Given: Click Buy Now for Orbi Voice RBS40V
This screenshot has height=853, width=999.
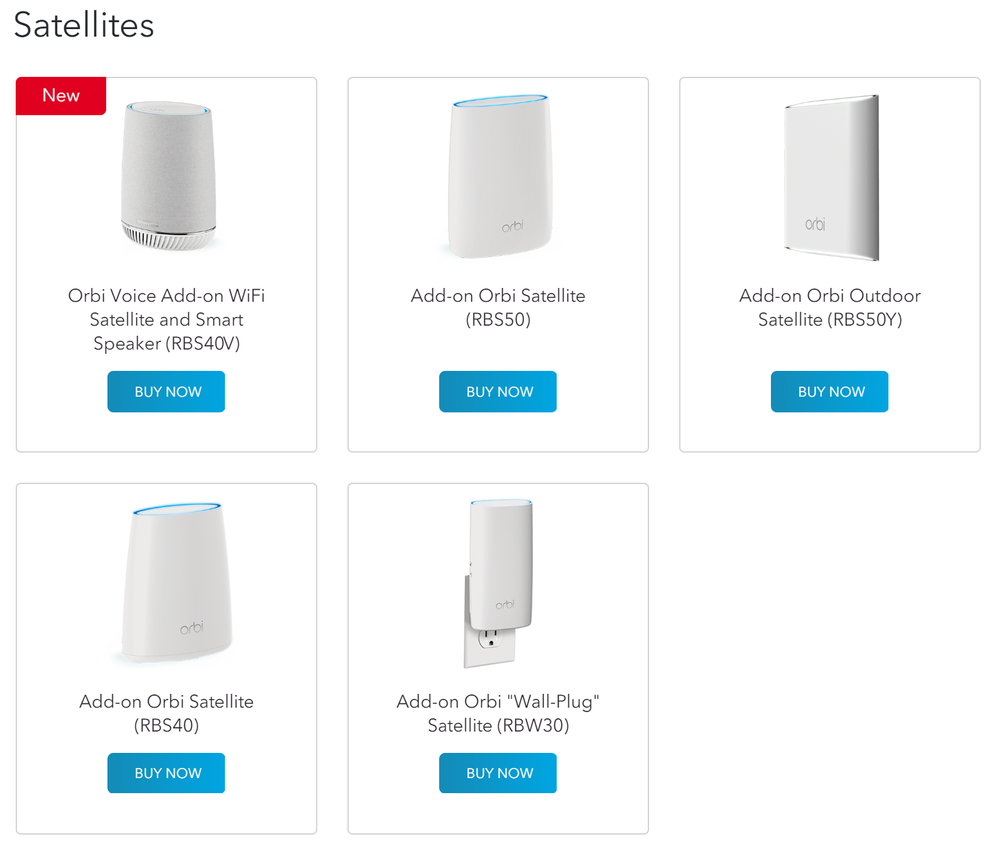Looking at the screenshot, I should point(166,392).
